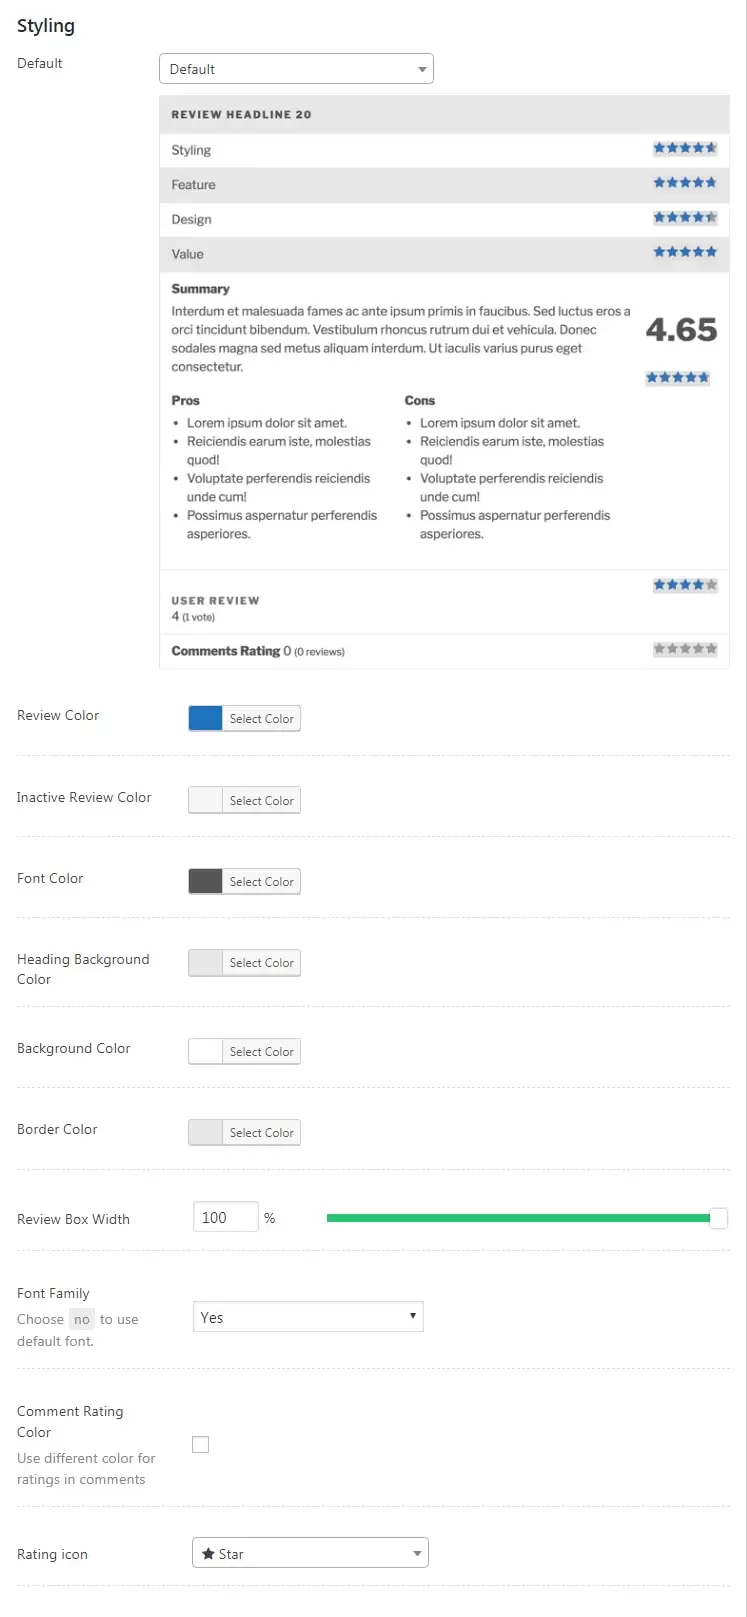The height and width of the screenshot is (1617, 747).
Task: Open the Default styling dropdown
Action: pos(296,69)
